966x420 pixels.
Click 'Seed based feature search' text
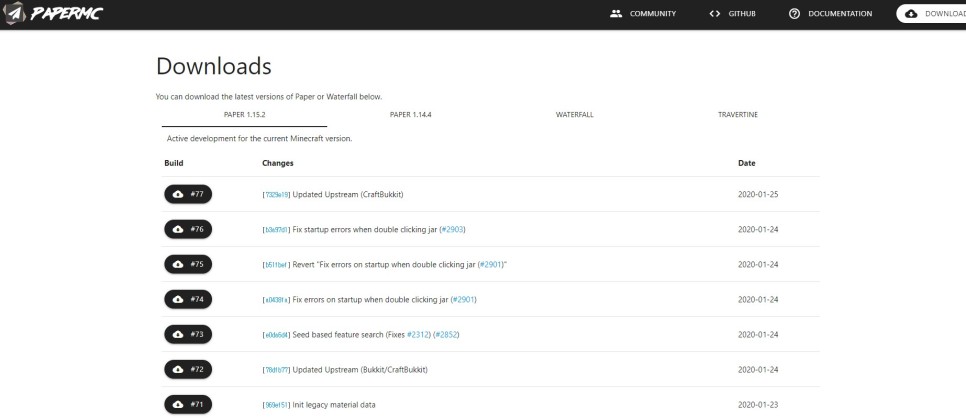pyautogui.click(x=338, y=334)
